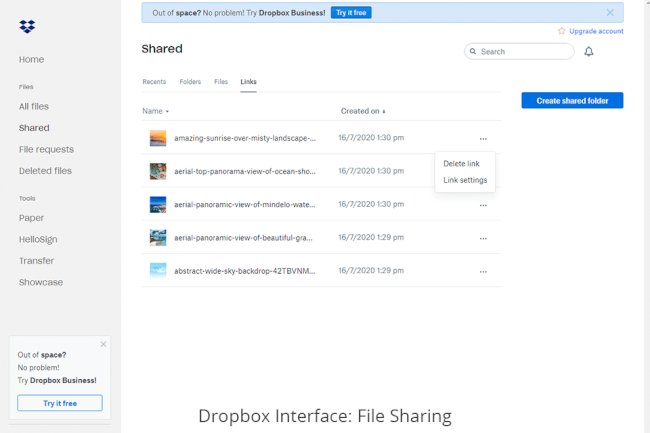Viewport: 650px width, 433px height.
Task: Close the top Dropbox Business banner
Action: [x=610, y=12]
